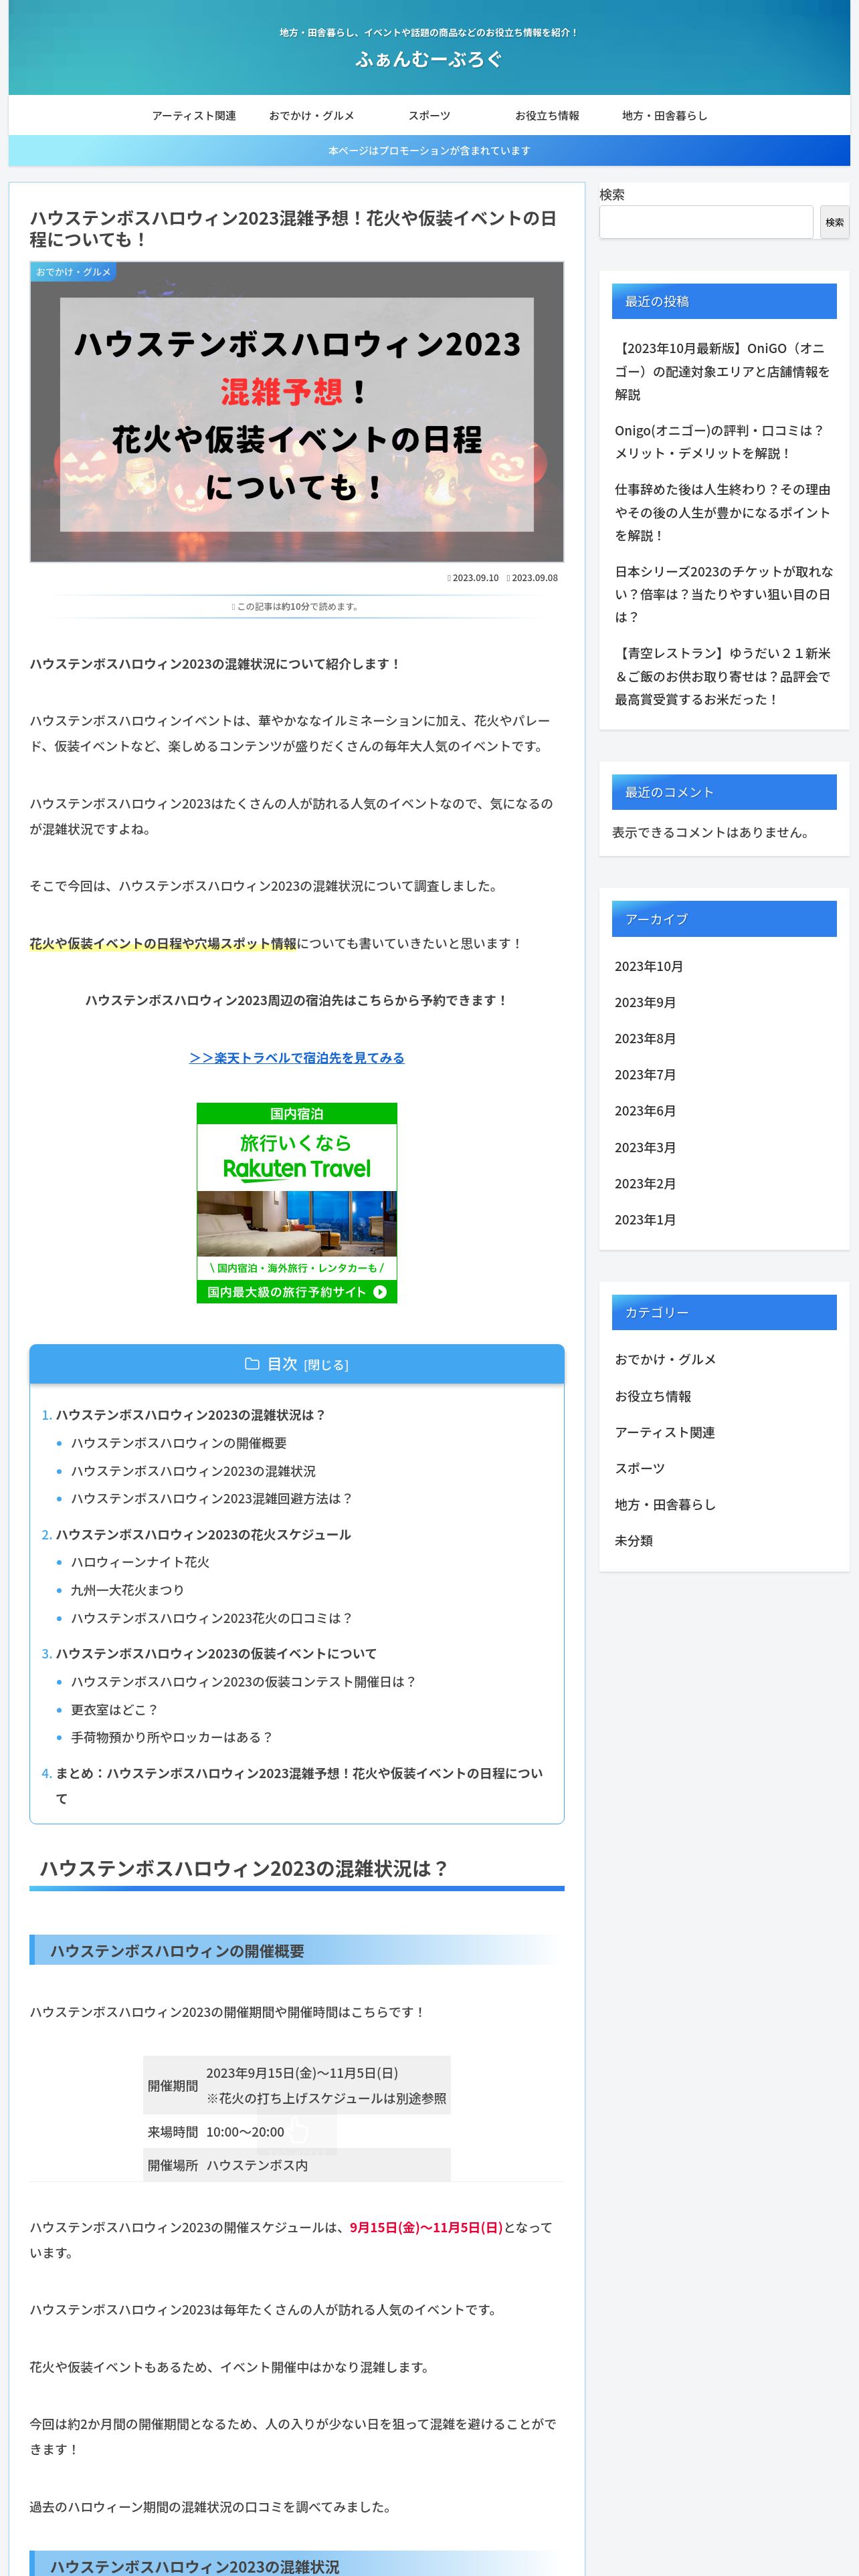The width and height of the screenshot is (859, 2576).
Task: Click the folder icon beside 目次
Action: point(252,1364)
